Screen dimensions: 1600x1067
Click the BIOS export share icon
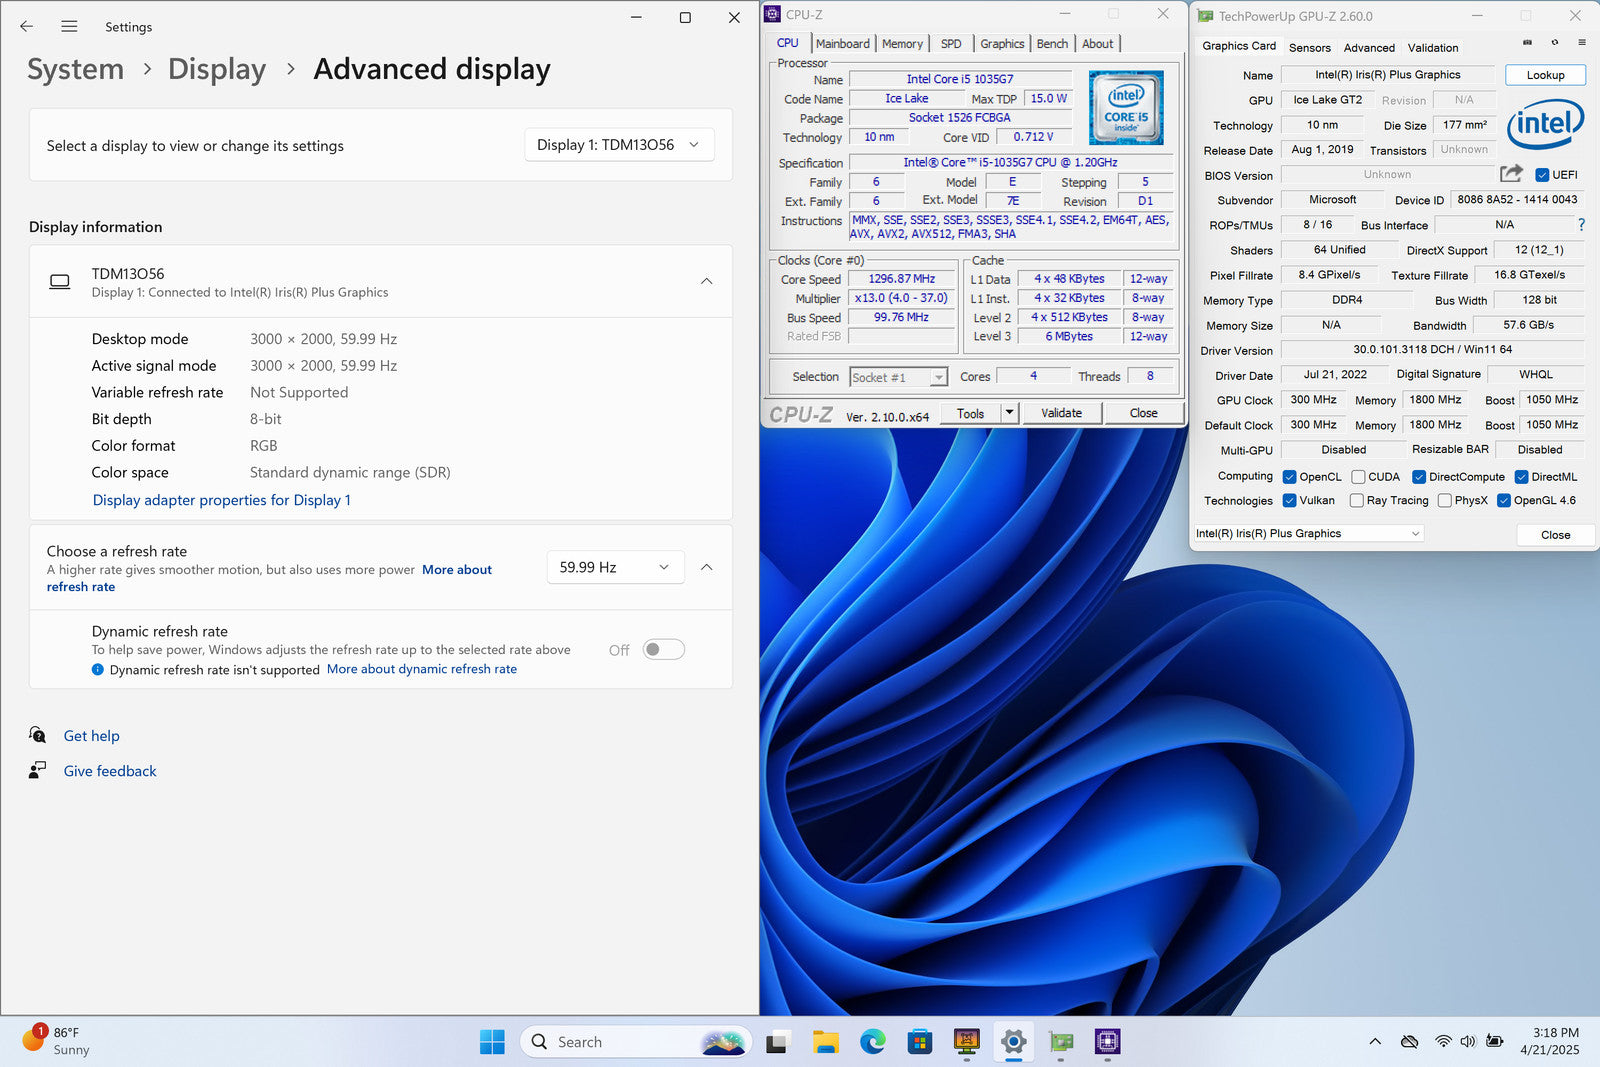click(1511, 174)
